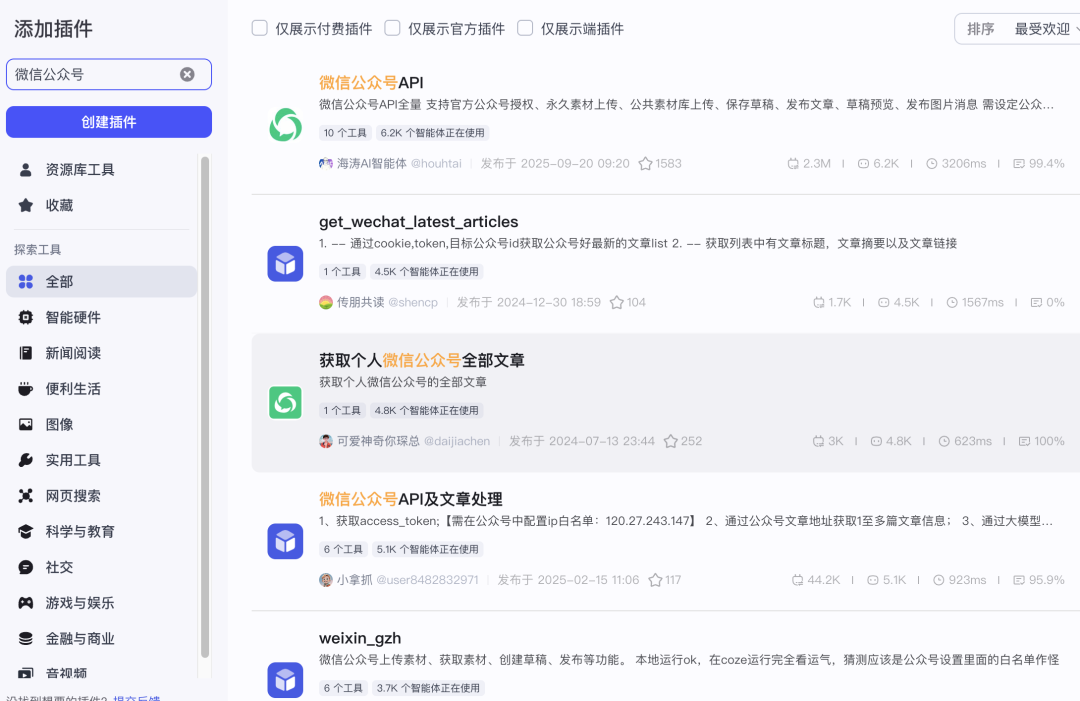
Task: Favorite the plugin with 104 stars
Action: point(617,302)
